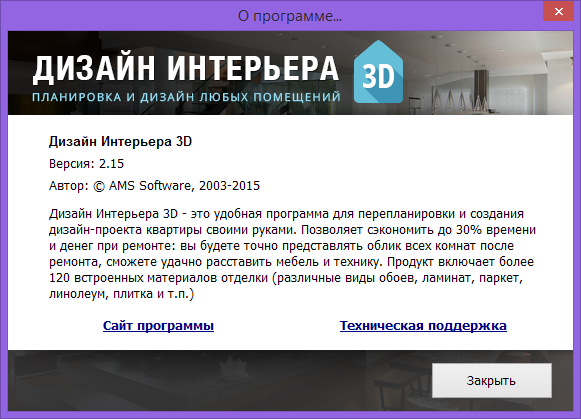
Task: Click the banner subtitle Планировка и дизайн любых помещений
Action: click(x=186, y=97)
